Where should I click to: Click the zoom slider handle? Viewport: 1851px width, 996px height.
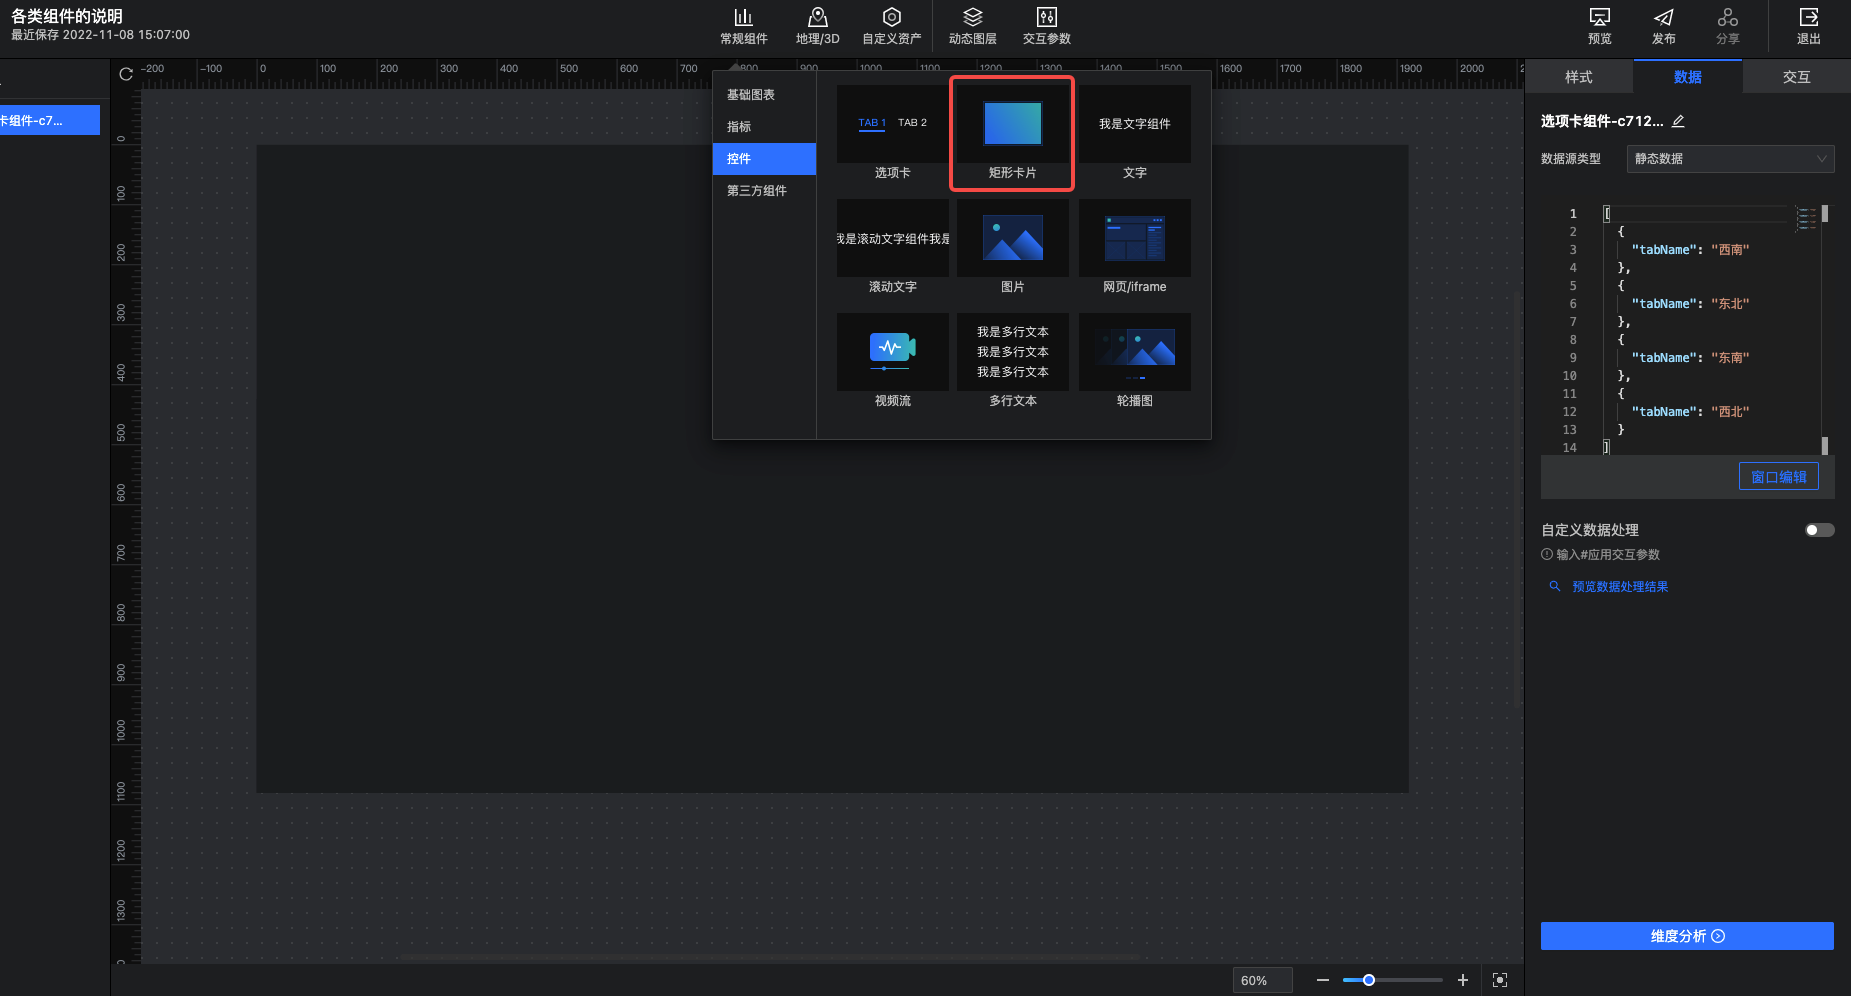point(1369,980)
